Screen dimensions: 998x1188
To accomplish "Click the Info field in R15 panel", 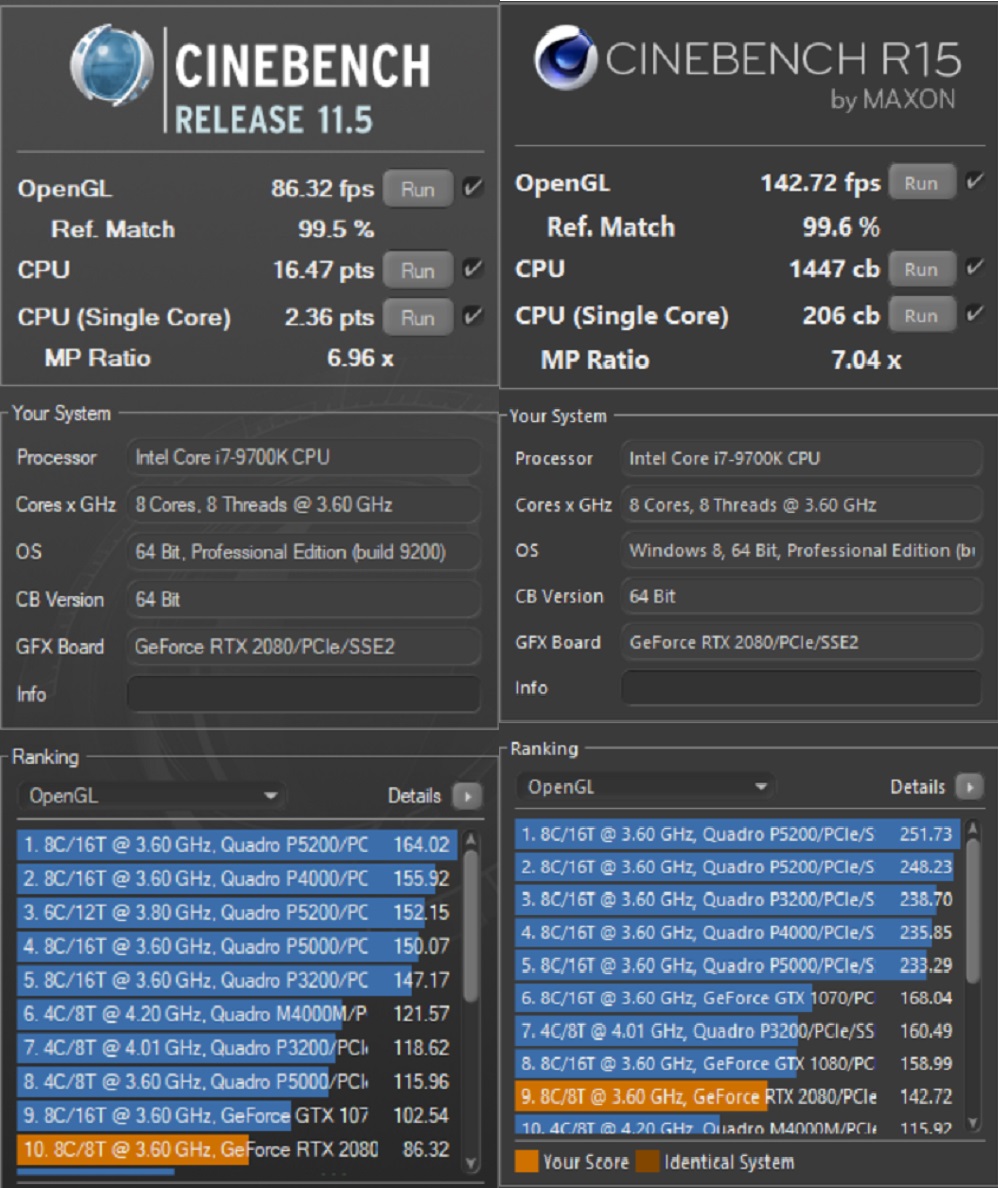I will pos(801,688).
